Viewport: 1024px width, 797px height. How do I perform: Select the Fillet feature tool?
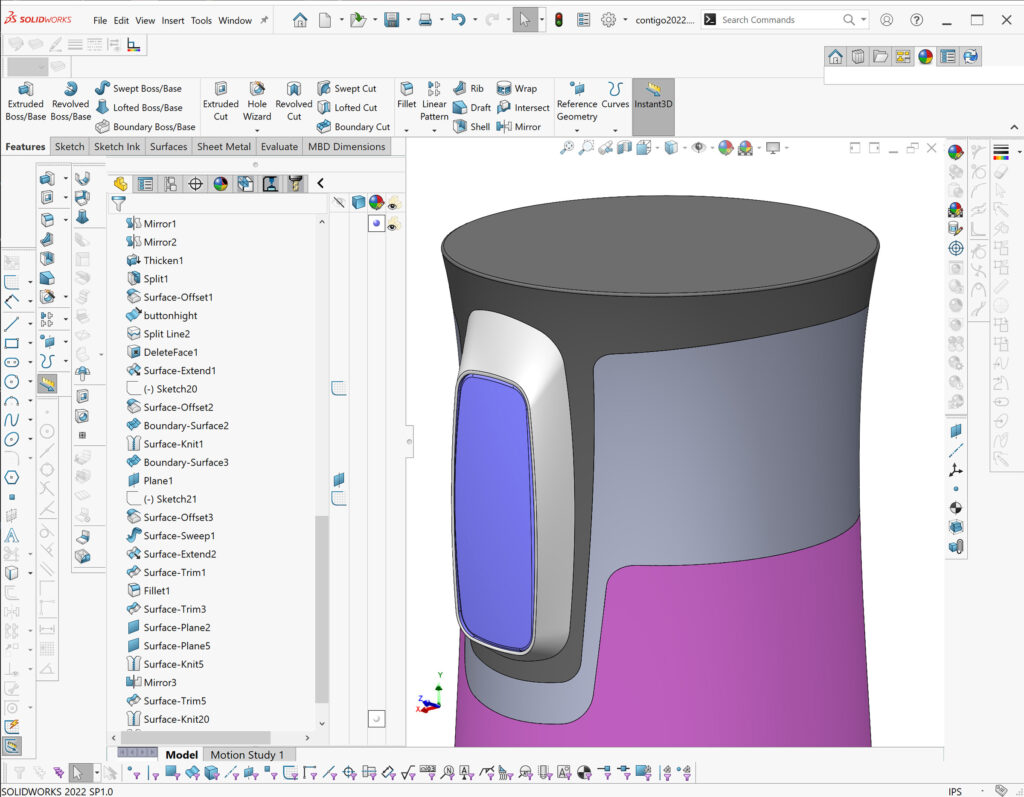pyautogui.click(x=405, y=101)
